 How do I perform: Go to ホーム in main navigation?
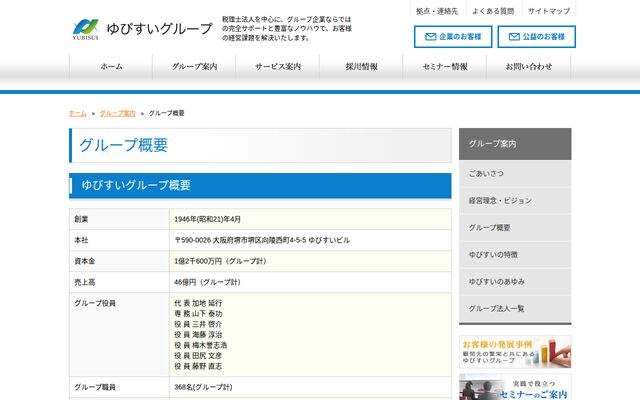click(111, 67)
